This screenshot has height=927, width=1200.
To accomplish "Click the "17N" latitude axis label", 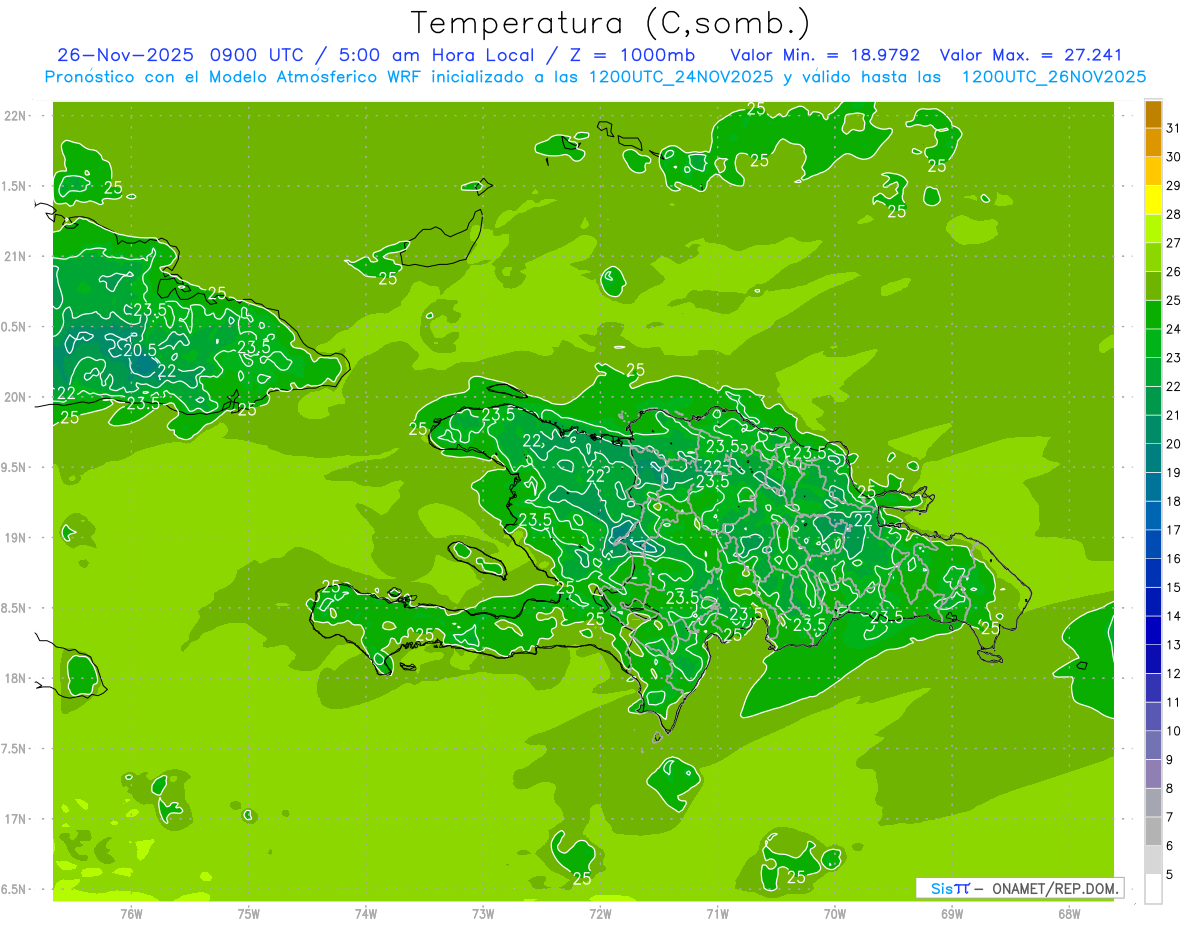I will tap(16, 819).
